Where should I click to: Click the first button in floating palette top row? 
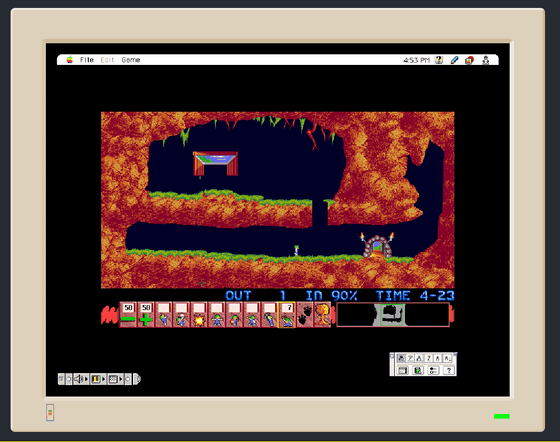click(401, 358)
